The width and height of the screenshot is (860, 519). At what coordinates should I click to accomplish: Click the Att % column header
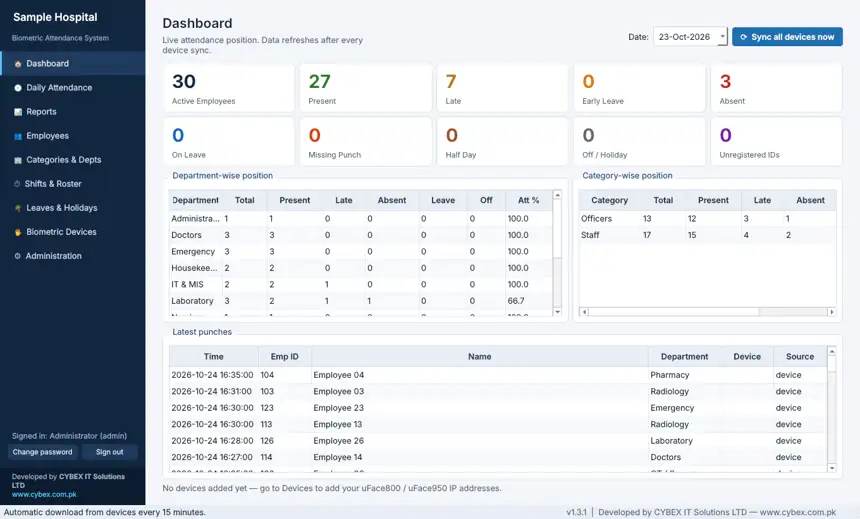(x=528, y=200)
